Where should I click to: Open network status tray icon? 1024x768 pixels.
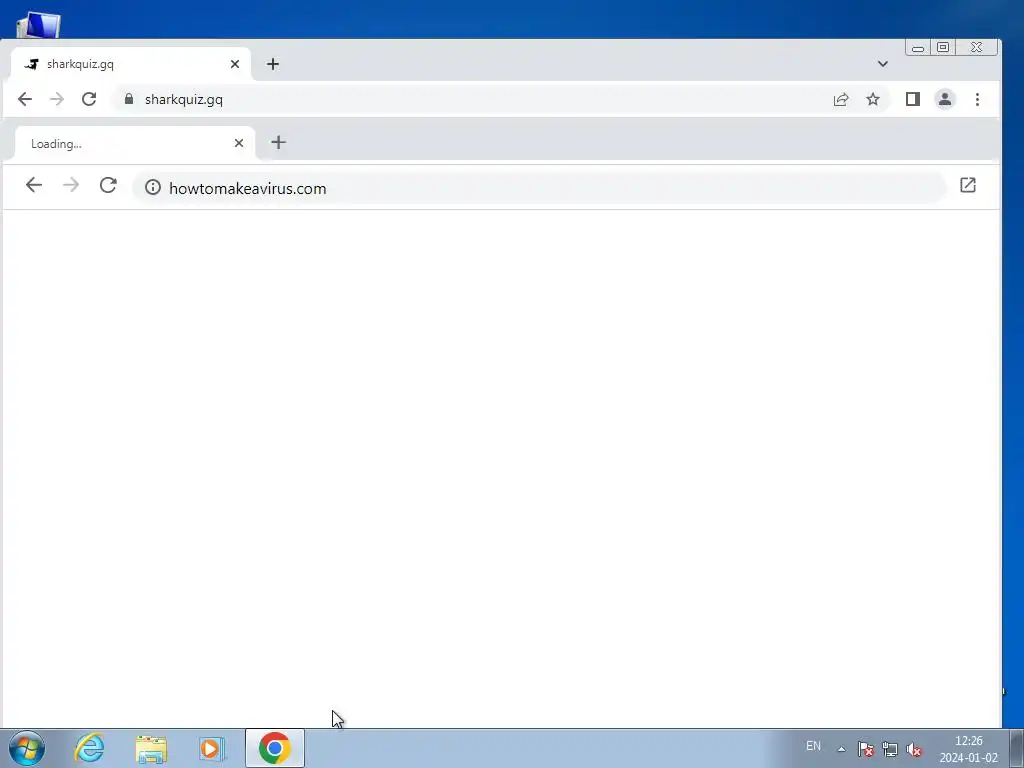(x=889, y=749)
